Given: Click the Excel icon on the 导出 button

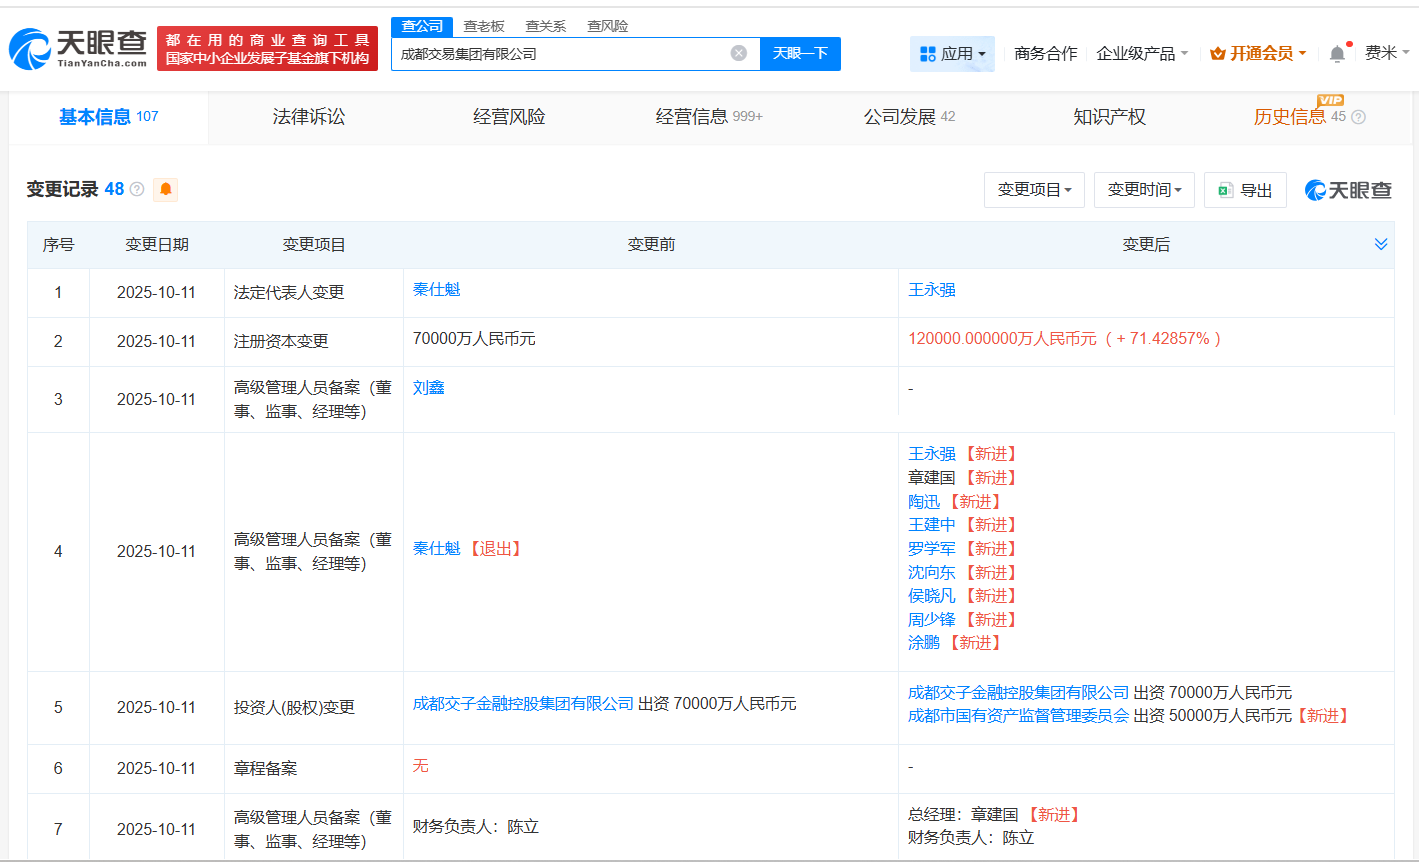Looking at the screenshot, I should (1225, 190).
